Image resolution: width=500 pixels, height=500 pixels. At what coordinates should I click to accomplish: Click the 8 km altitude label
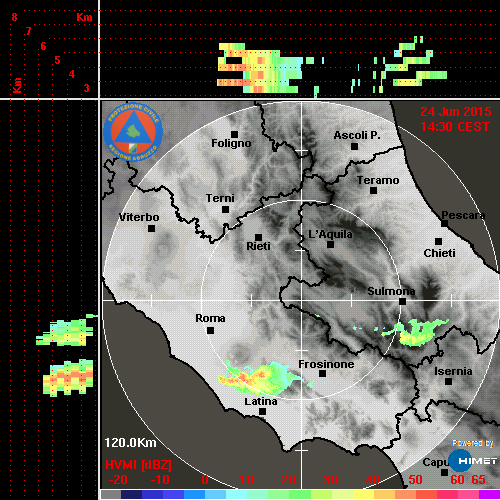[x=14, y=17]
